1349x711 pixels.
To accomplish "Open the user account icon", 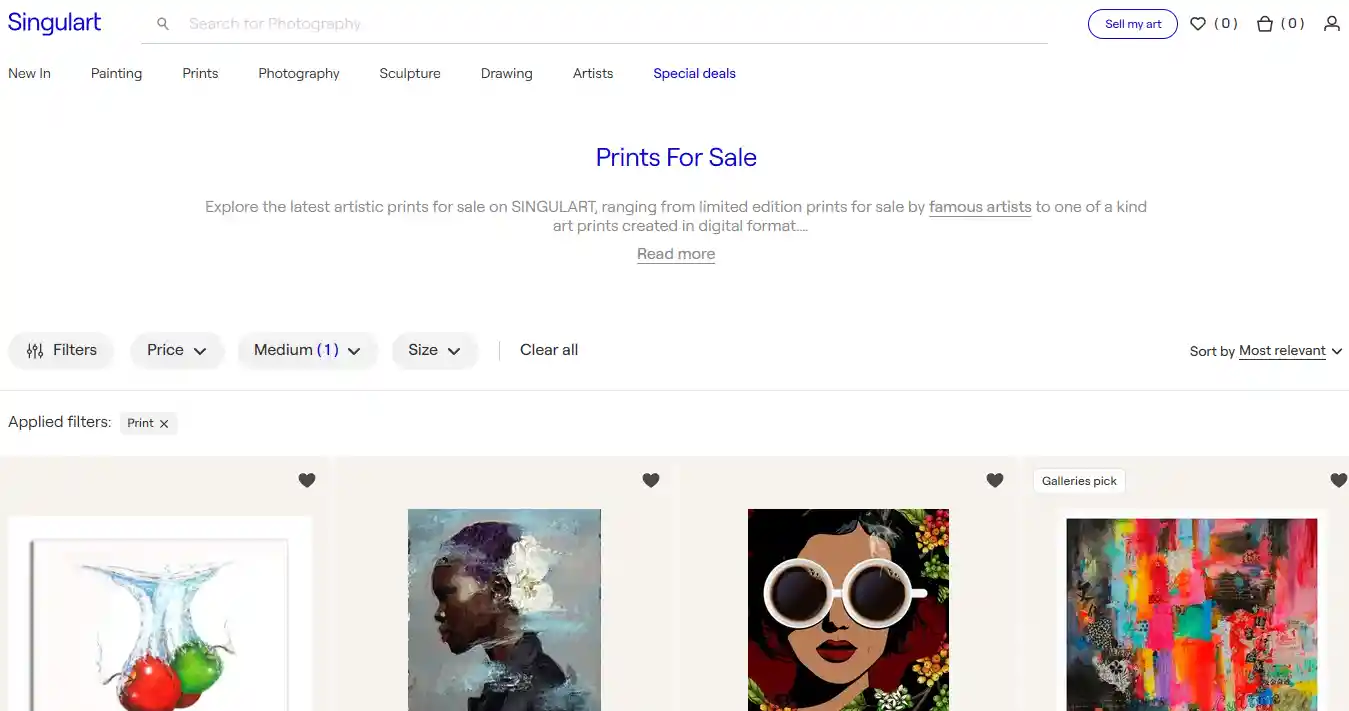I will pyautogui.click(x=1332, y=23).
